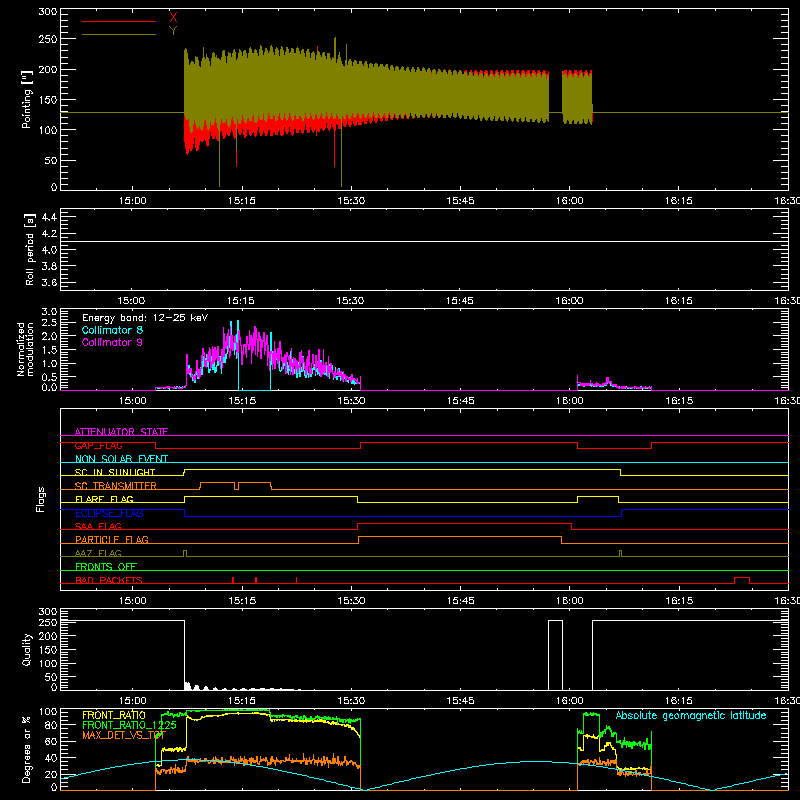Select the red X legend letter
The height and width of the screenshot is (800, 800).
coord(173,17)
